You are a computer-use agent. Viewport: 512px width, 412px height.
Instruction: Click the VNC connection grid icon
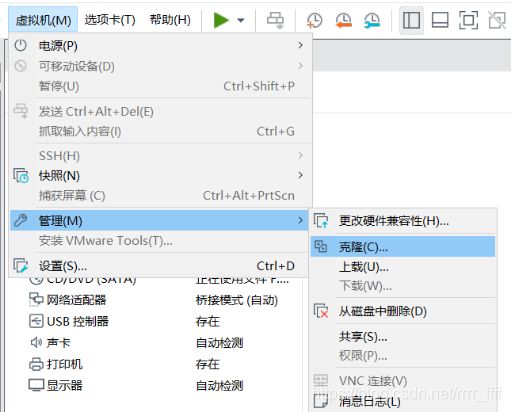pos(321,380)
